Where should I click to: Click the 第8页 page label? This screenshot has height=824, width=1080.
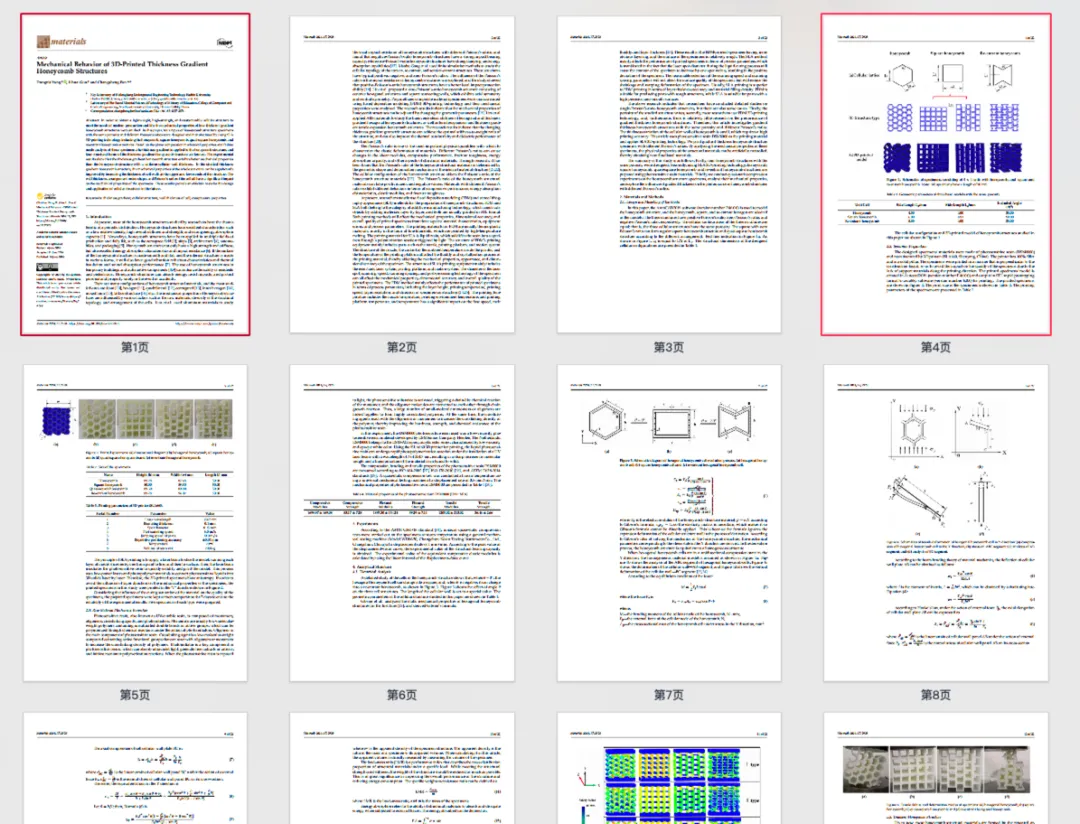coord(936,695)
